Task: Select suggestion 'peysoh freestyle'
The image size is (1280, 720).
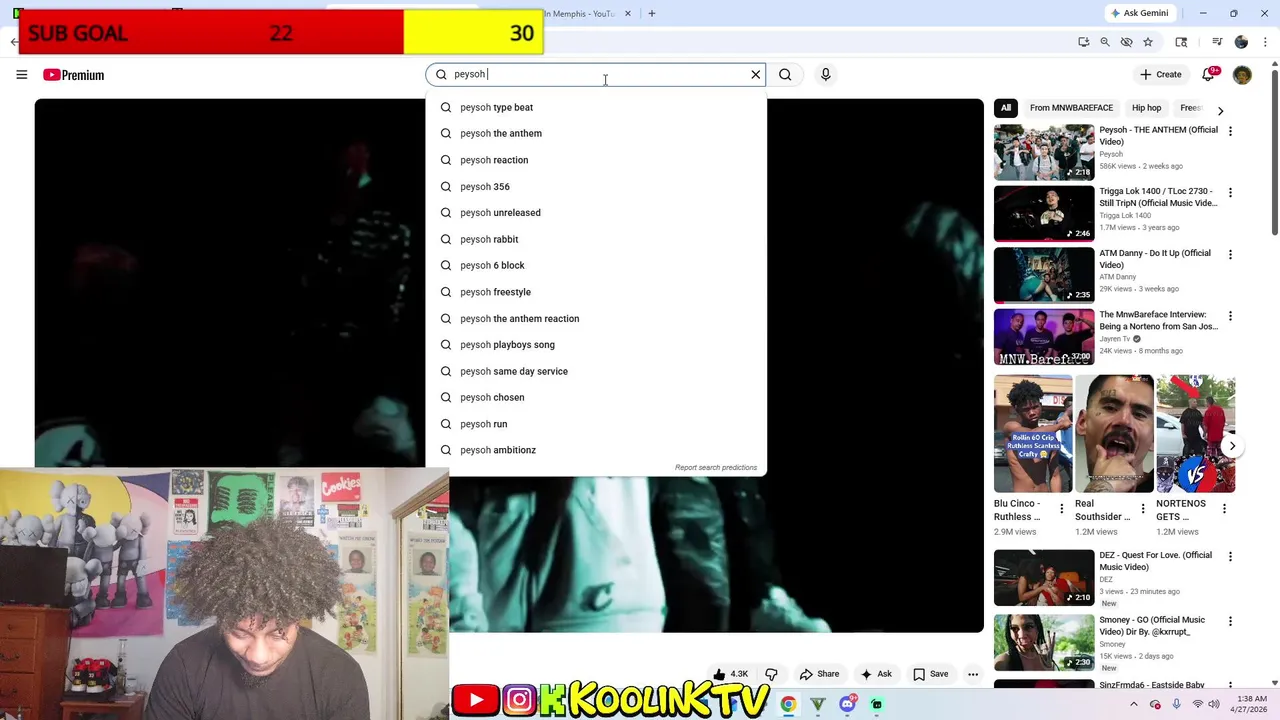Action: tap(596, 292)
